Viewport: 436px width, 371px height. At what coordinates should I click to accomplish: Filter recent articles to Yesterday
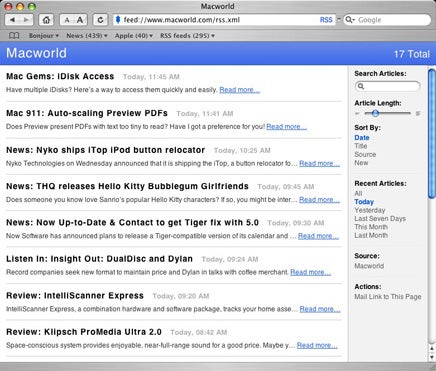pyautogui.click(x=370, y=210)
